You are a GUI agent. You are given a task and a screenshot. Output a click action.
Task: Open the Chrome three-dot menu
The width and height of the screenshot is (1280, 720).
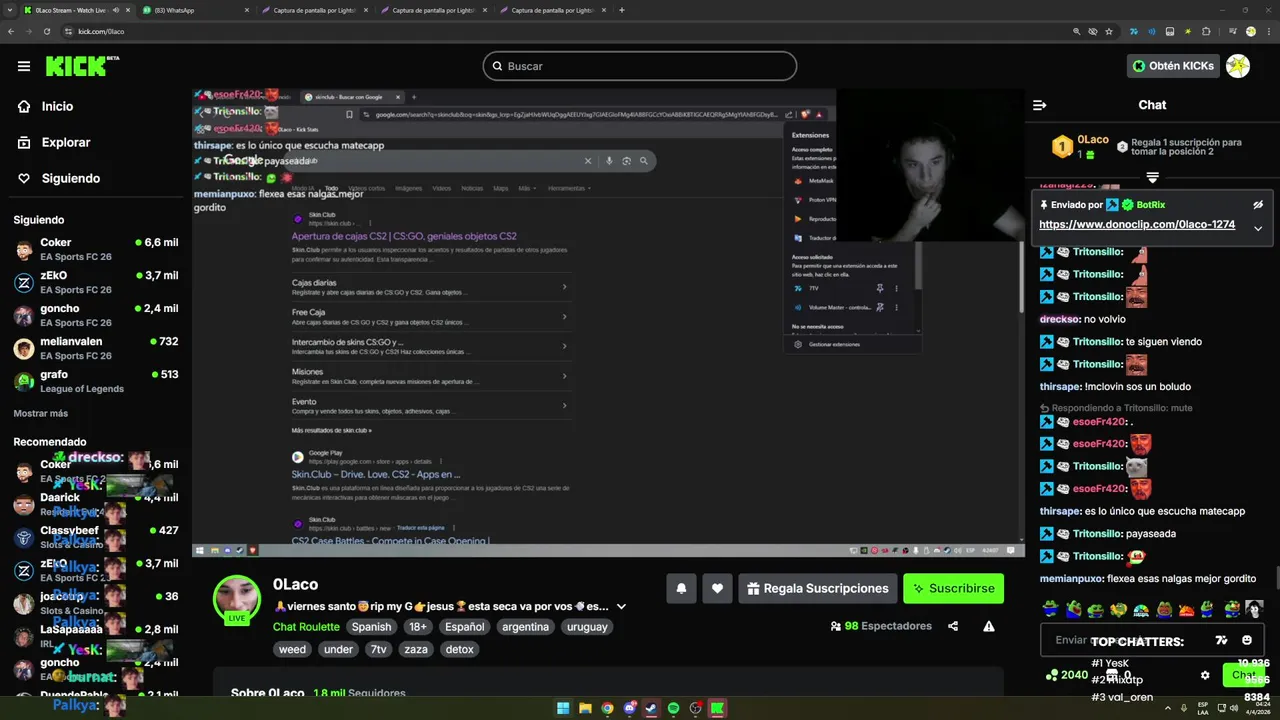pos(1267,31)
